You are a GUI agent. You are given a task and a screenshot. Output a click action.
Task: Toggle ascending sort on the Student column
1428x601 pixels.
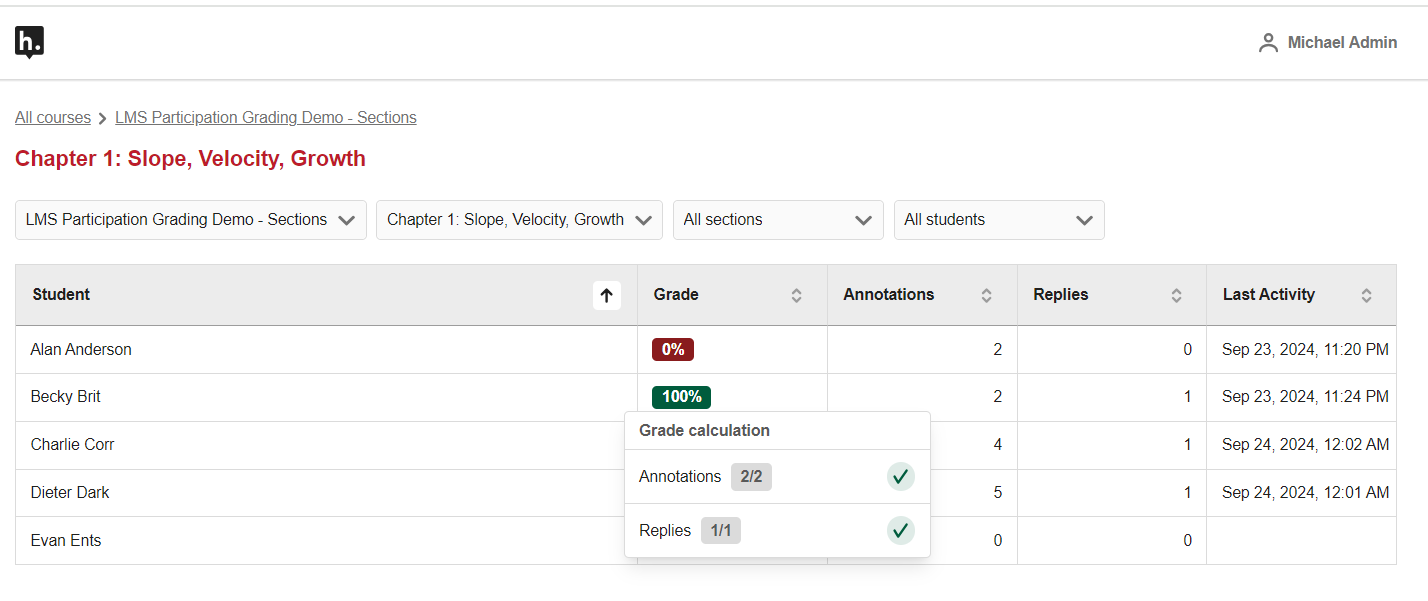606,295
